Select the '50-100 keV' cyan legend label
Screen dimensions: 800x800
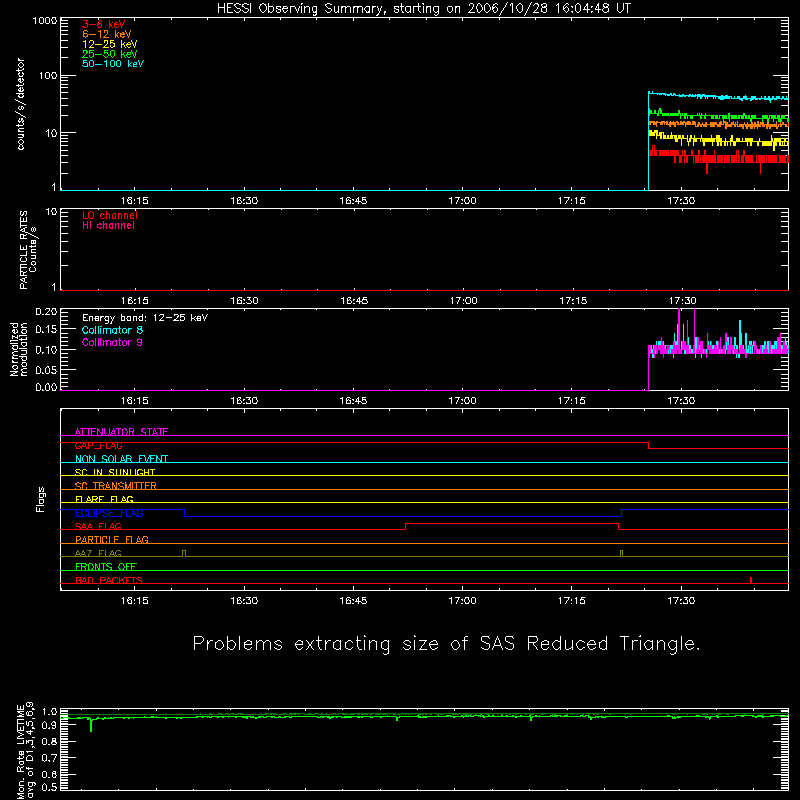pyautogui.click(x=113, y=64)
